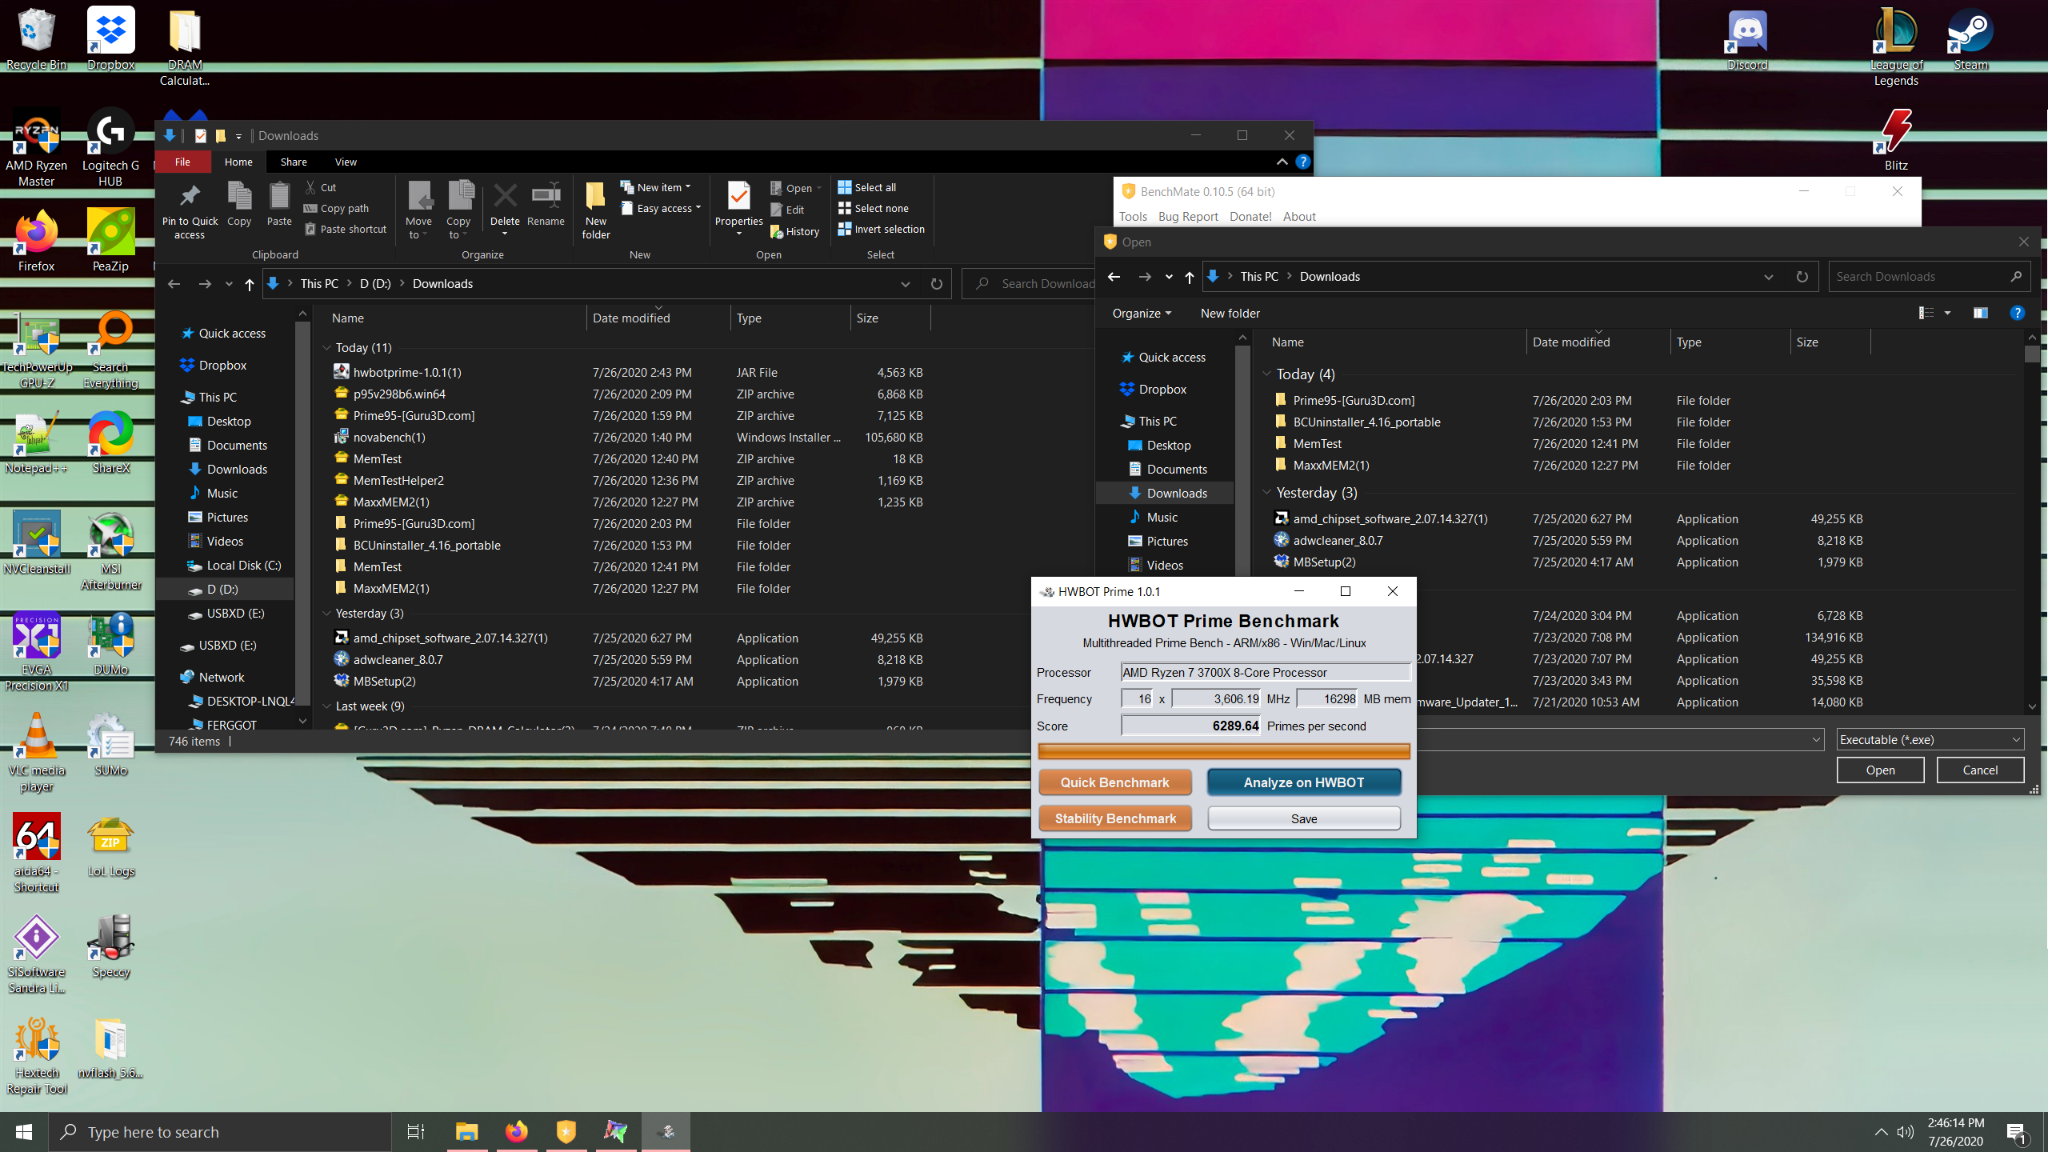Click Invert selection in ribbon
Image resolution: width=2048 pixels, height=1152 pixels.
coord(881,229)
